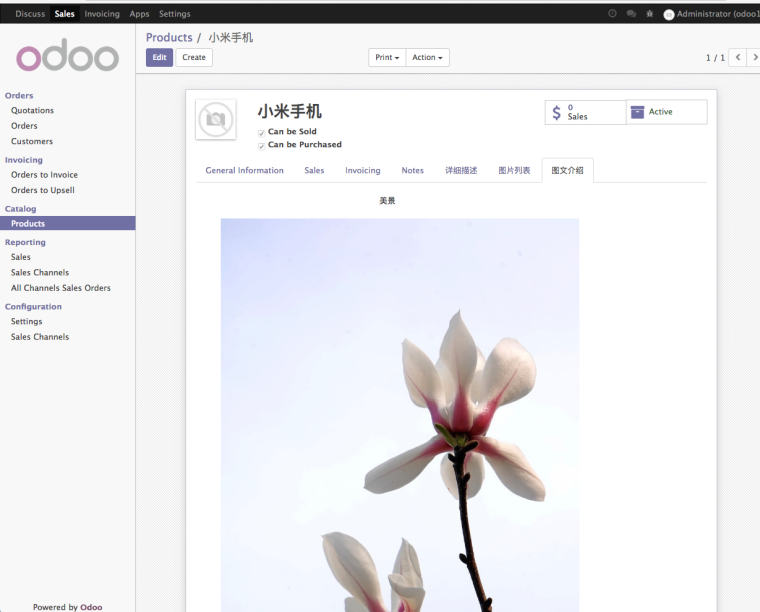Click the Create button
The image size is (760, 612).
click(194, 57)
